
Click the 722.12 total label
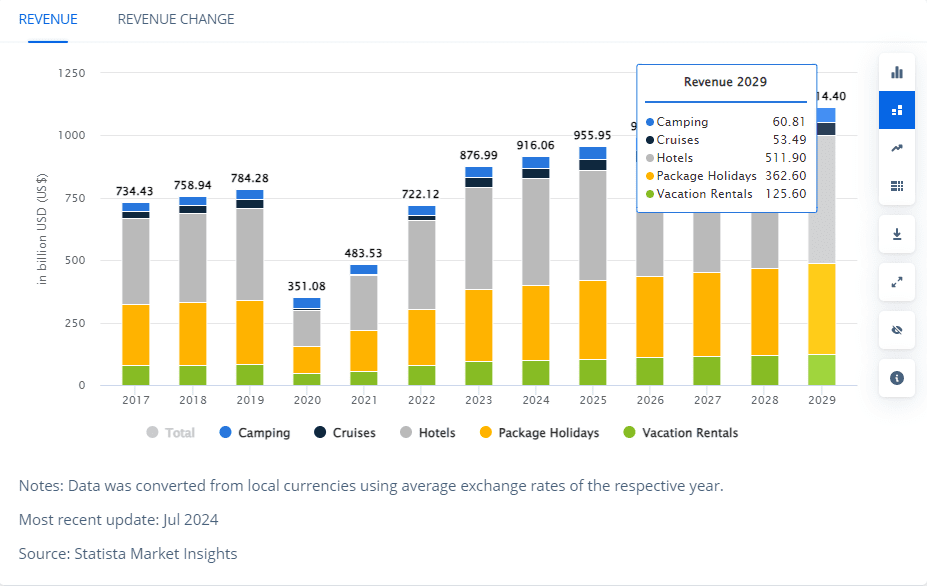(x=420, y=194)
